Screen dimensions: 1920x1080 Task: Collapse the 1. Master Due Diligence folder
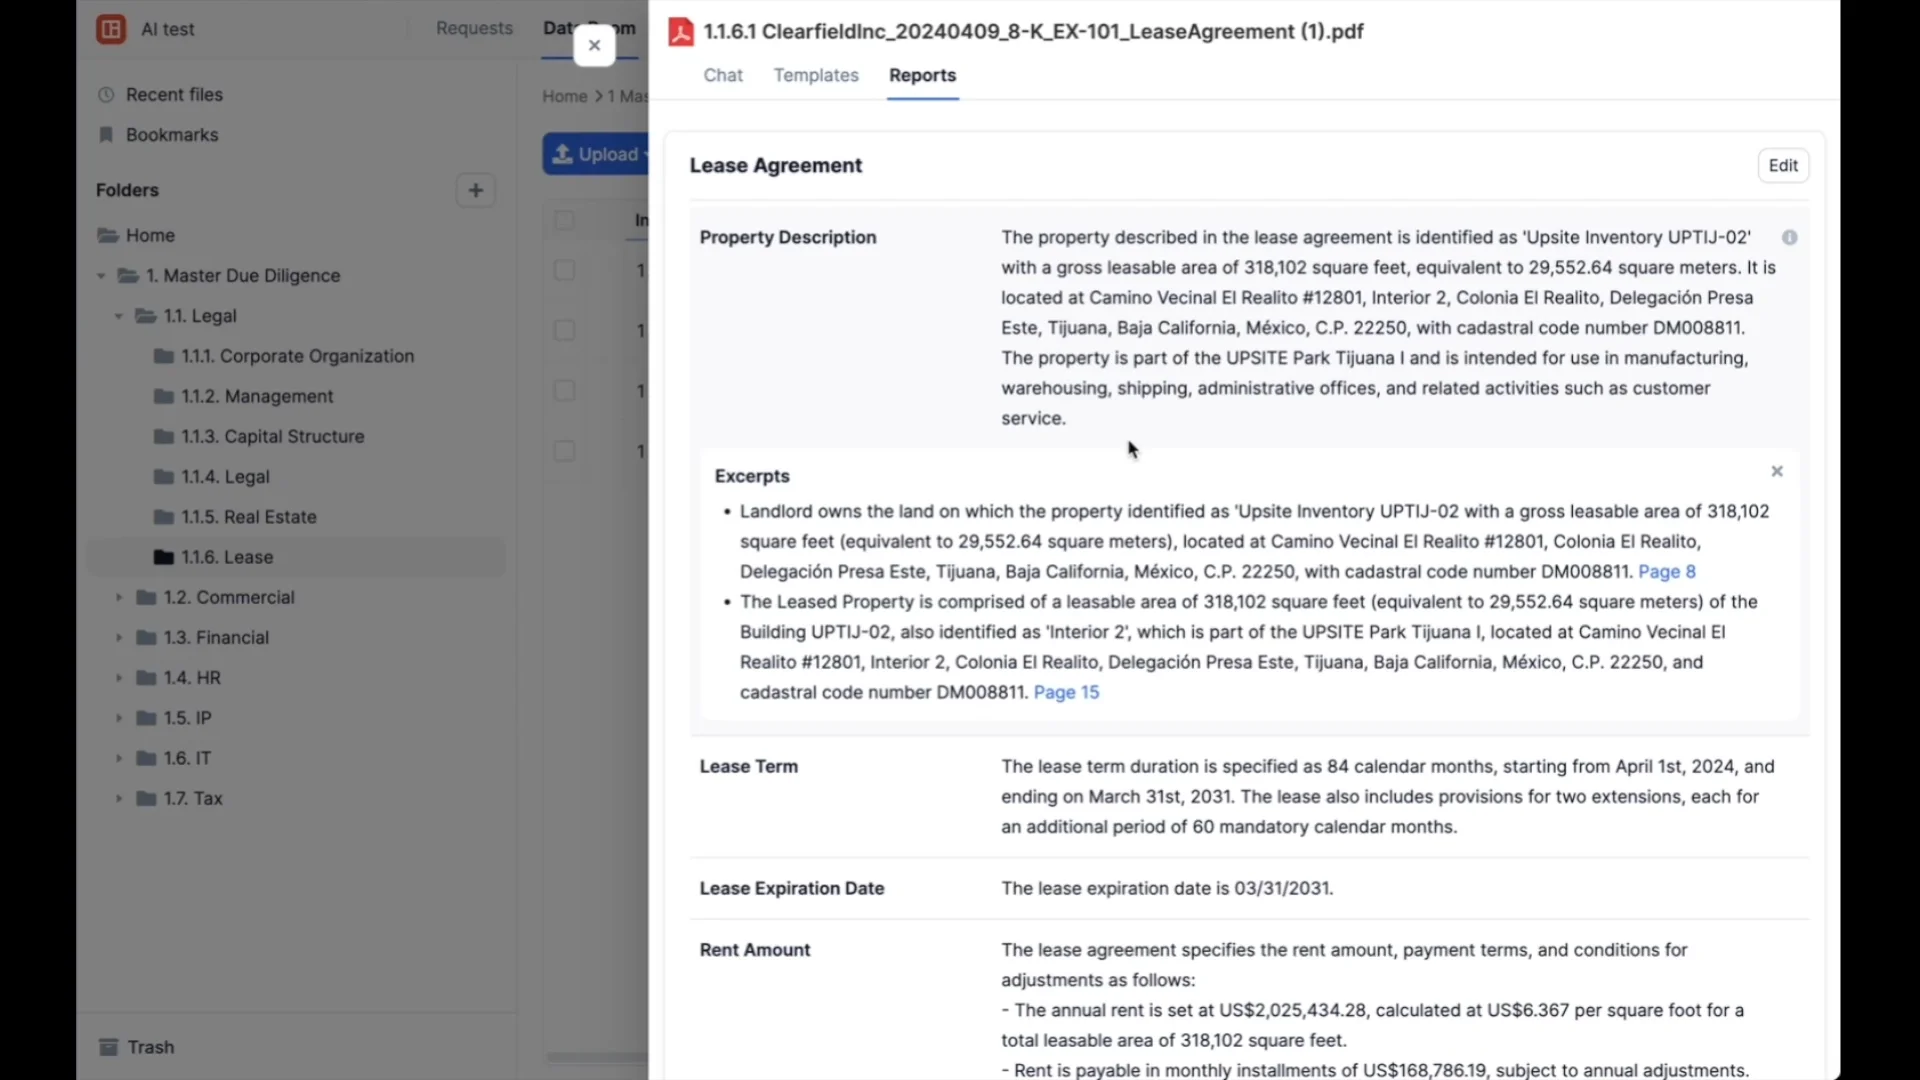tap(101, 276)
